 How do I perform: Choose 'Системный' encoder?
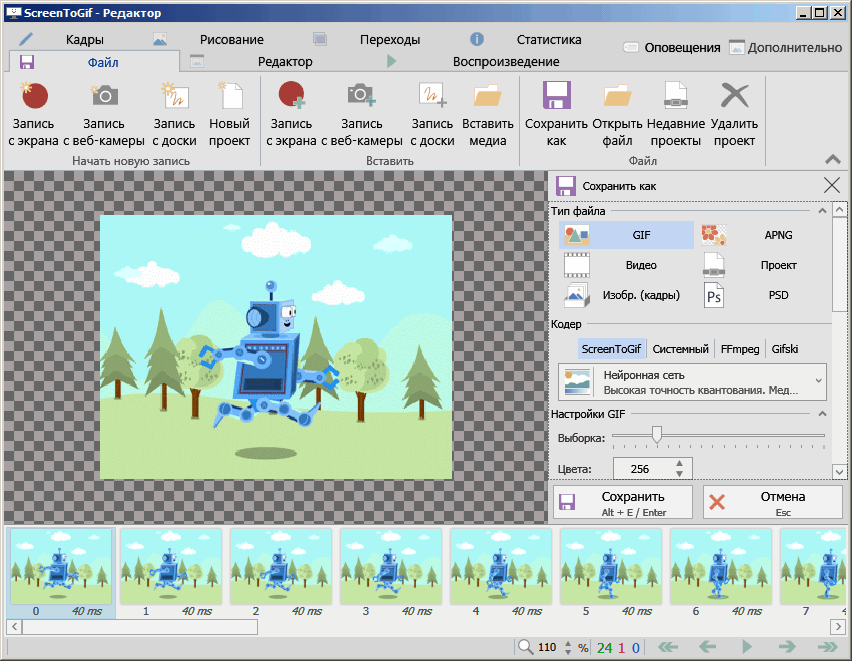[680, 349]
